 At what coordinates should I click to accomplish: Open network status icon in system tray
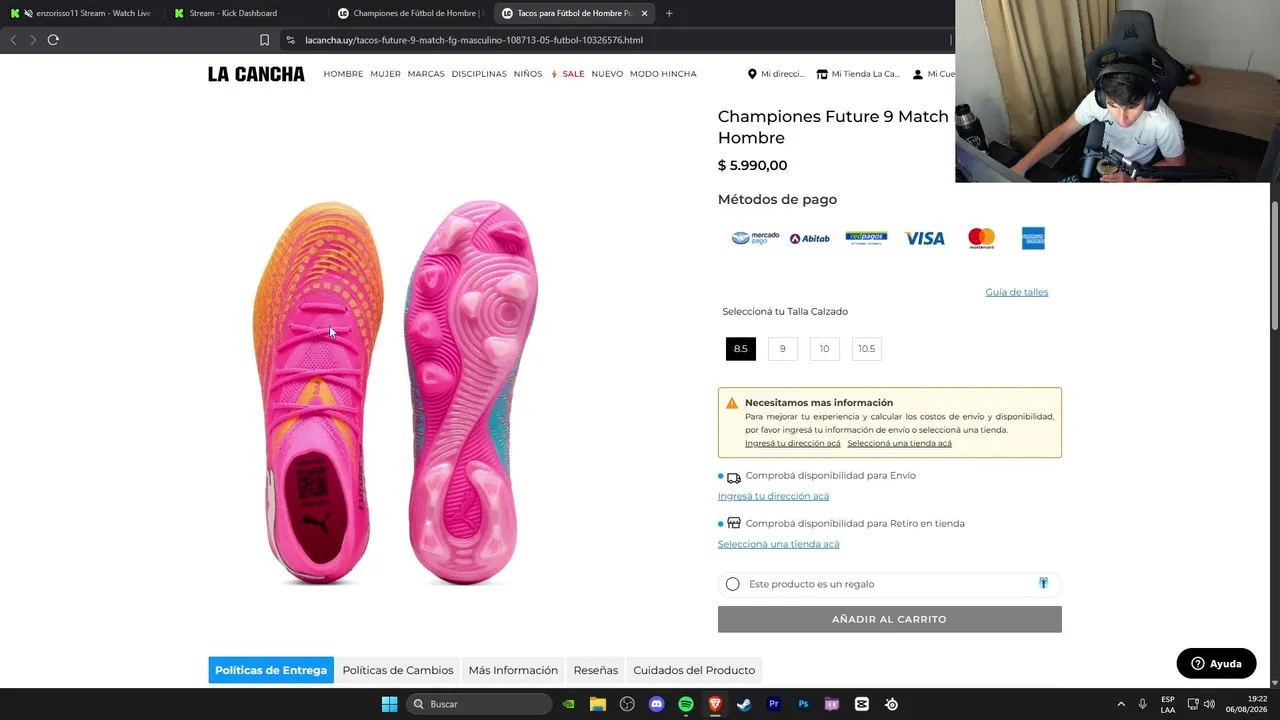pos(1193,704)
